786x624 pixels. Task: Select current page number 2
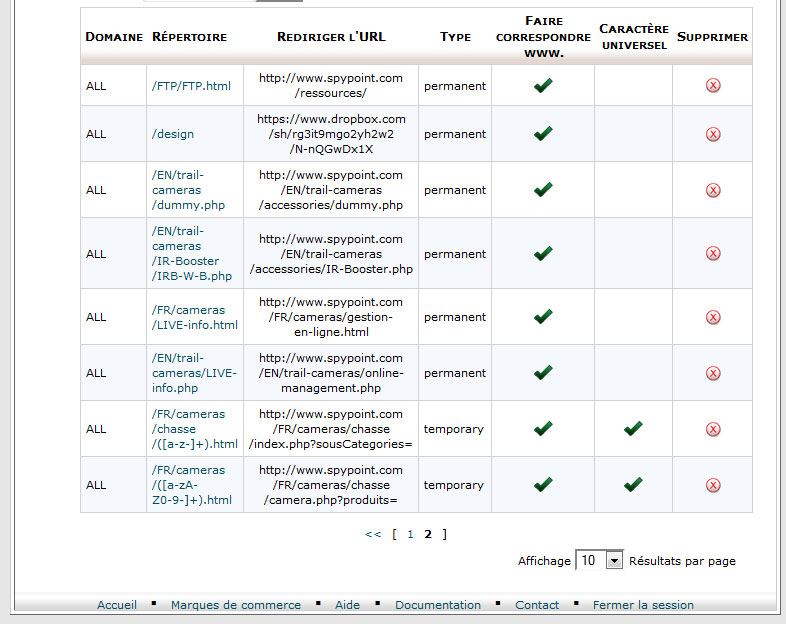pos(428,534)
